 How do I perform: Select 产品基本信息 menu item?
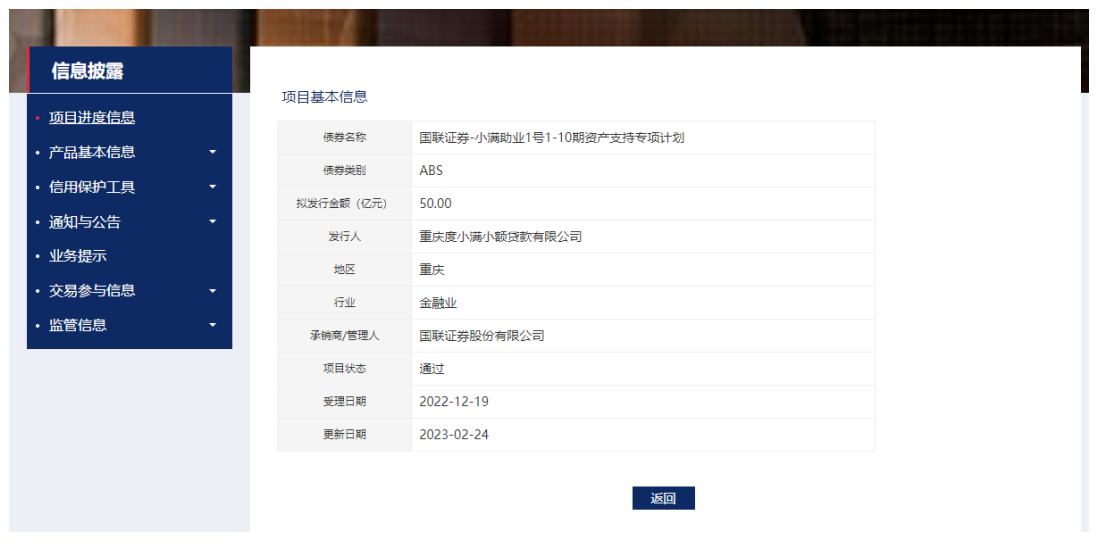tap(92, 152)
